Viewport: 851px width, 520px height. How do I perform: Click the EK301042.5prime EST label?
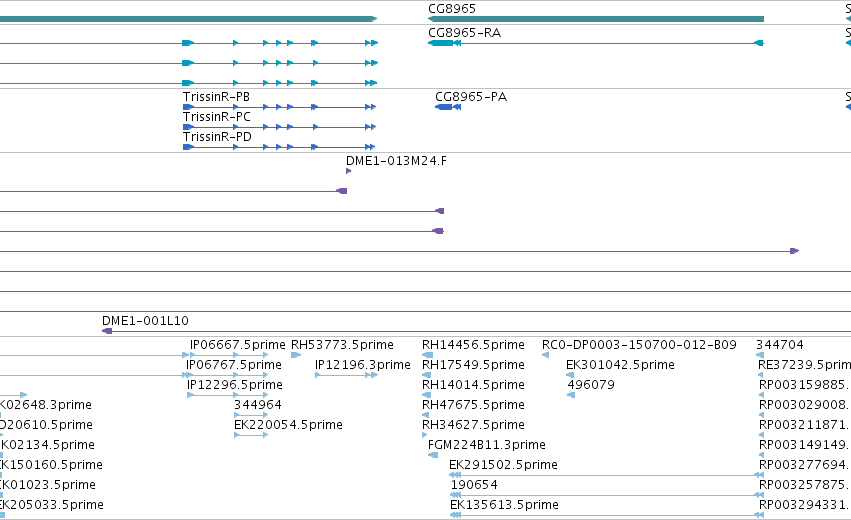pyautogui.click(x=620, y=365)
